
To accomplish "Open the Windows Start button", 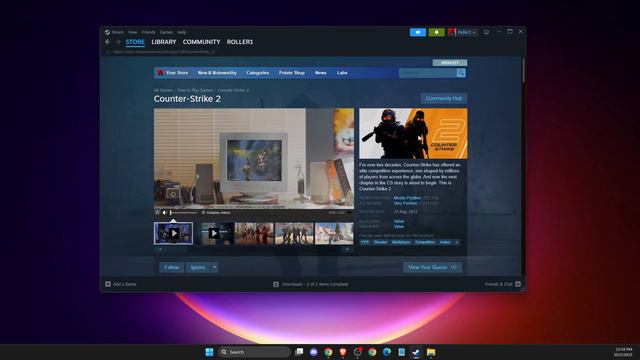I will 209,352.
